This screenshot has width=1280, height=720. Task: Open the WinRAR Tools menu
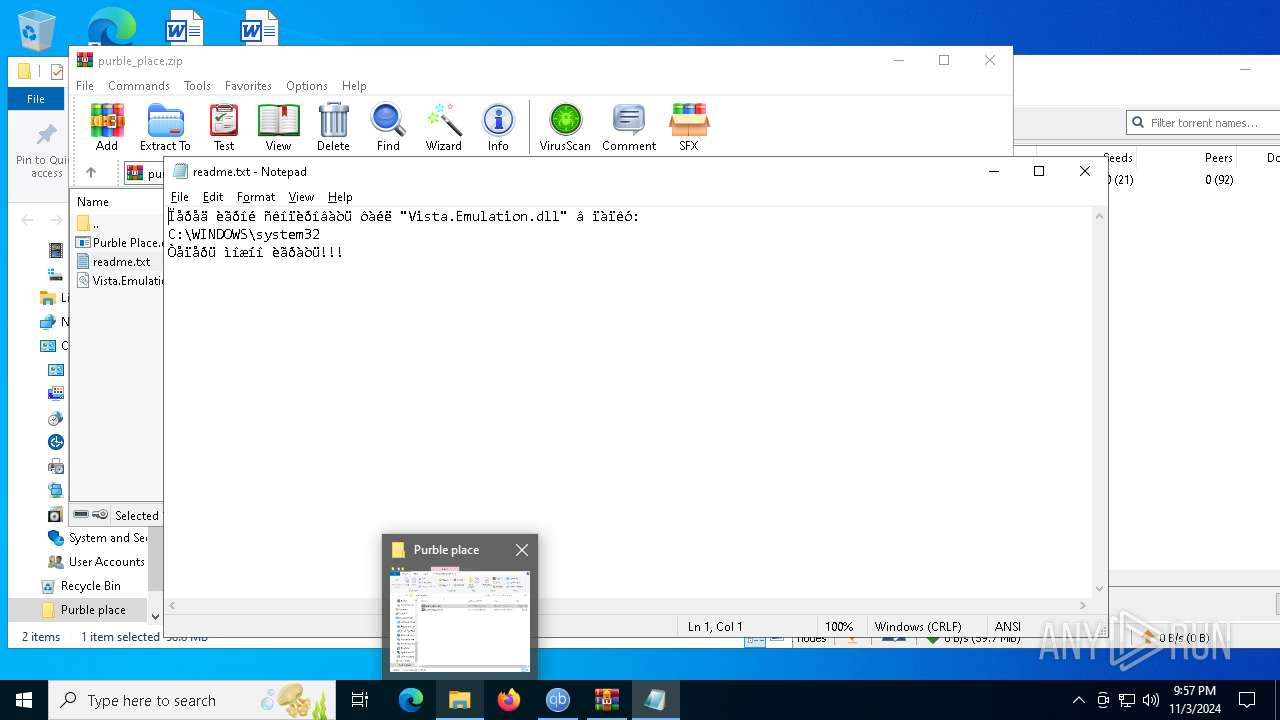coord(197,86)
